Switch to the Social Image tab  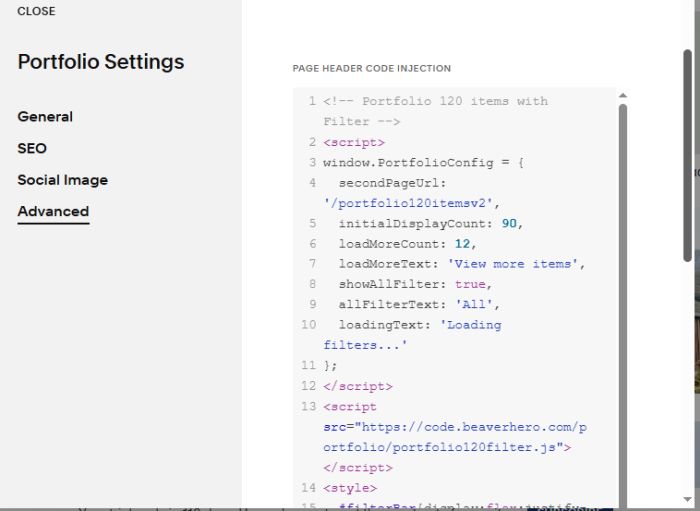pyautogui.click(x=62, y=180)
